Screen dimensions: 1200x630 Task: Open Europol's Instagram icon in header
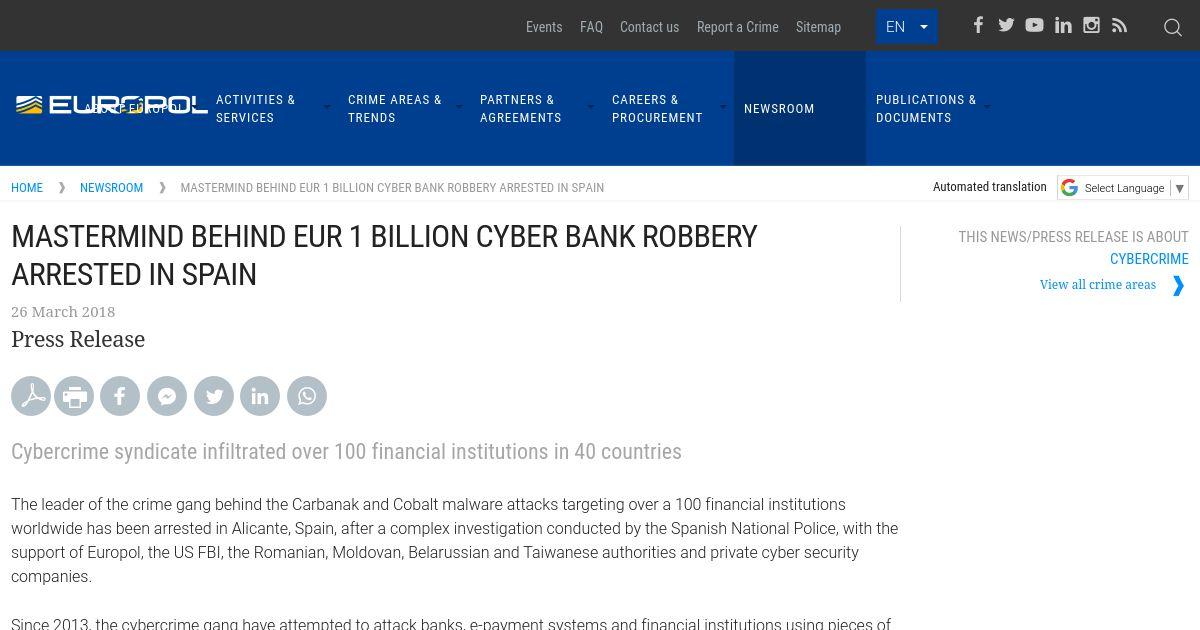pyautogui.click(x=1091, y=26)
